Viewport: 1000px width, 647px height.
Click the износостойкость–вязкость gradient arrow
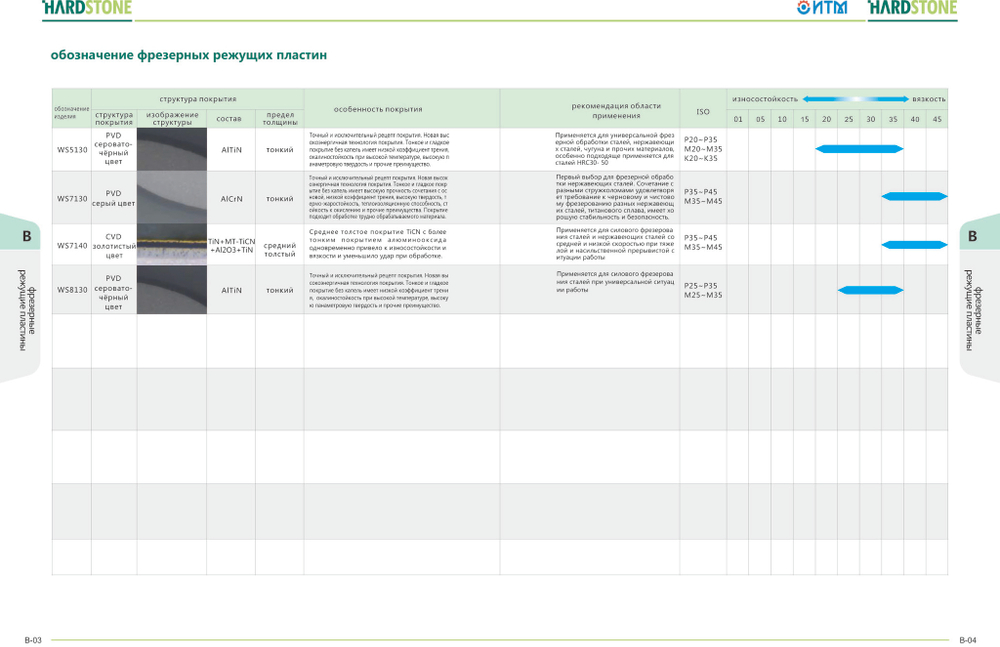pyautogui.click(x=855, y=100)
